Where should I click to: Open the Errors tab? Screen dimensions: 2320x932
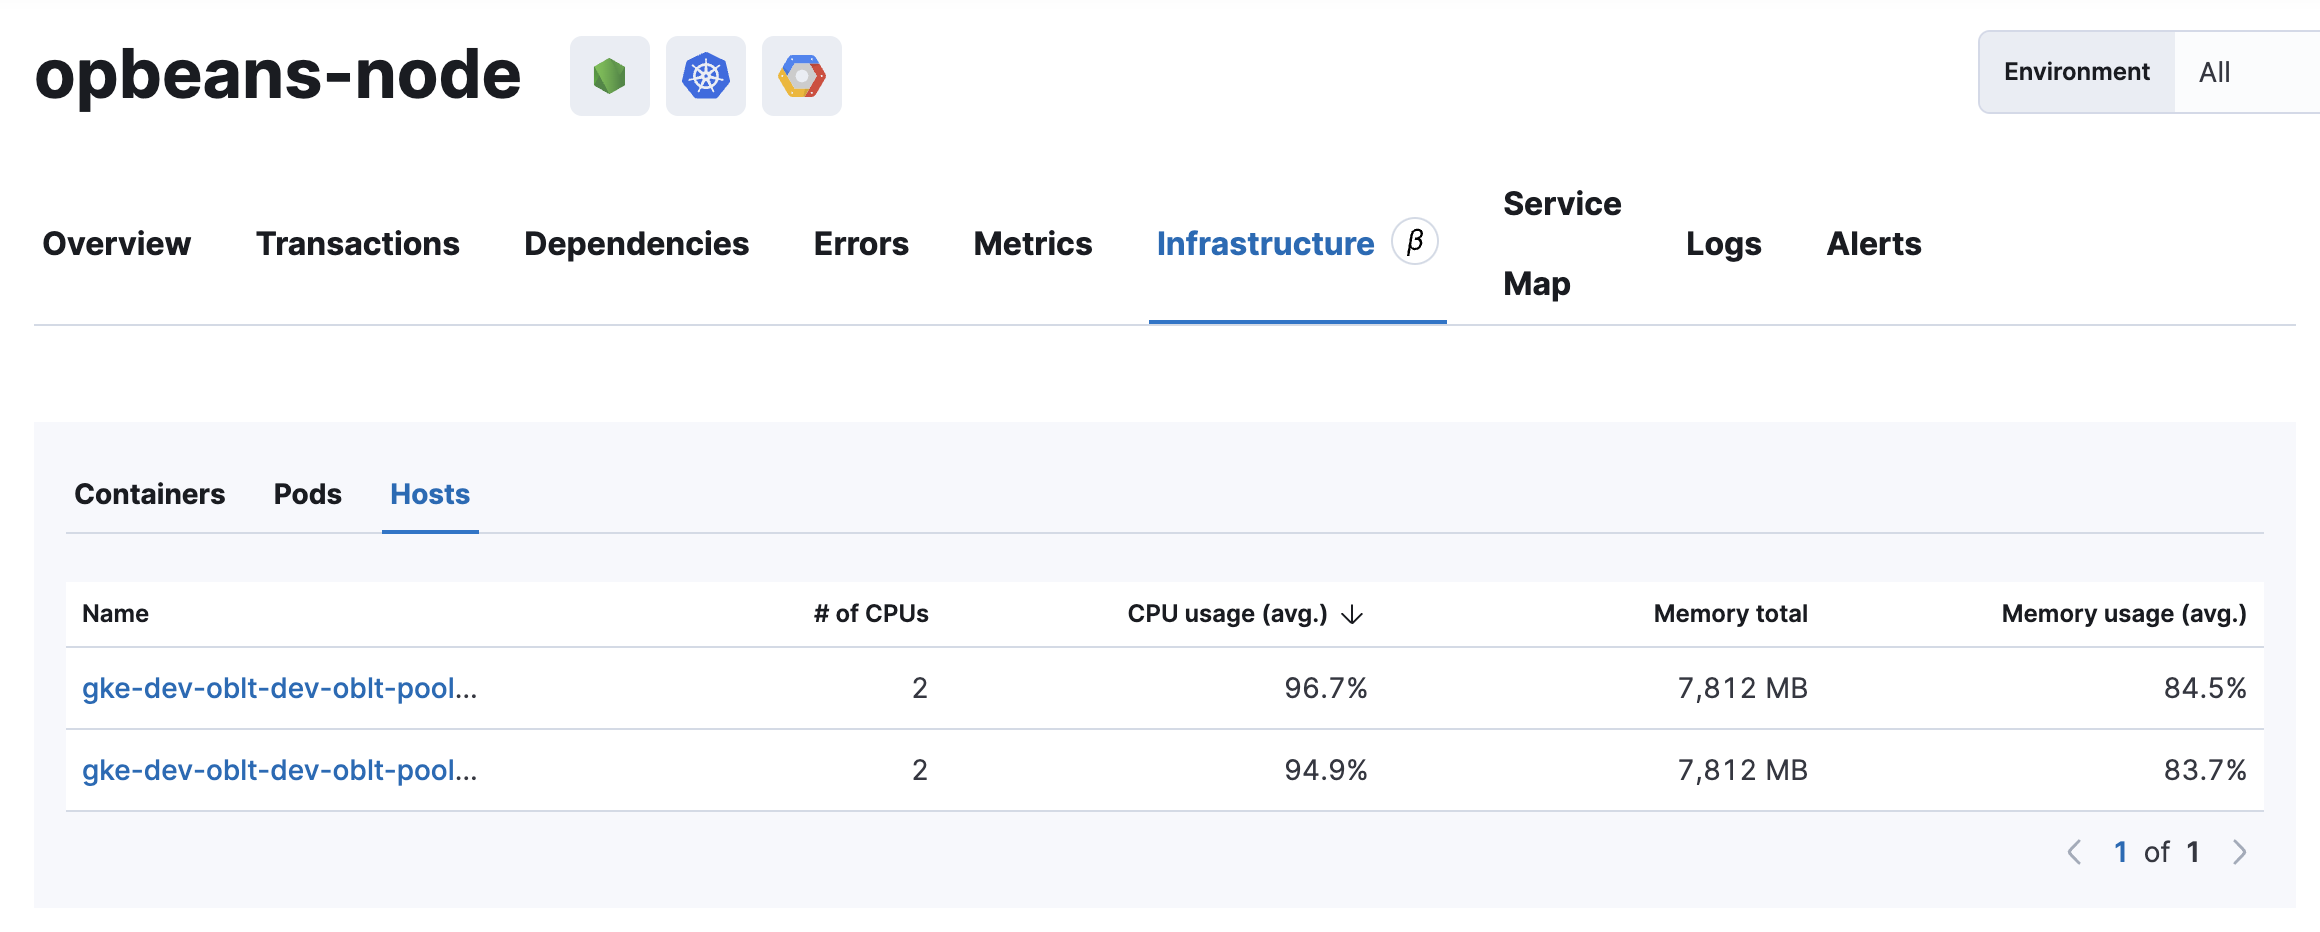(860, 242)
